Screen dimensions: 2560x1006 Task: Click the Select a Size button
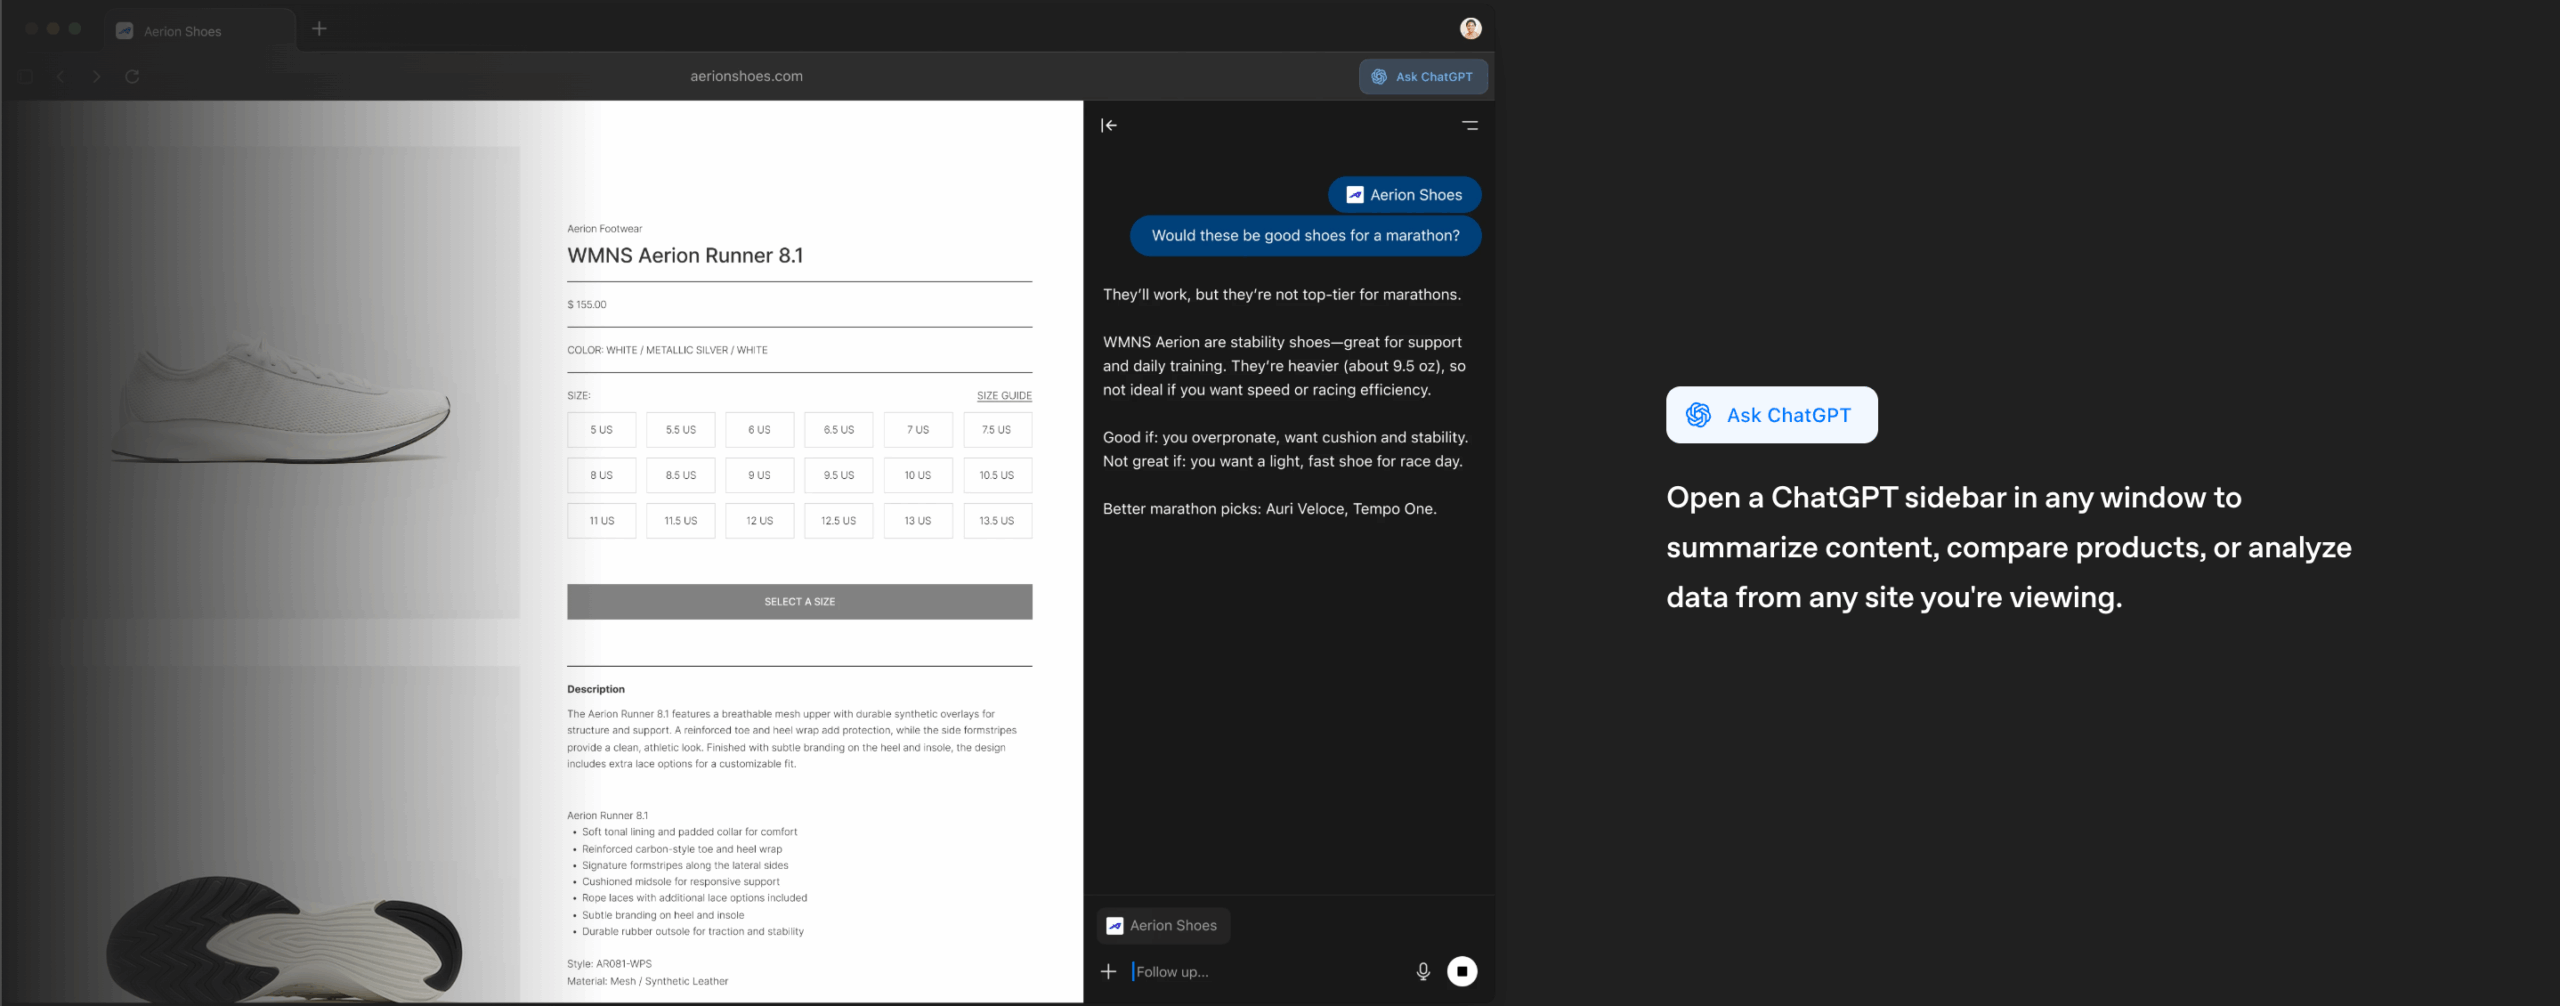click(799, 602)
